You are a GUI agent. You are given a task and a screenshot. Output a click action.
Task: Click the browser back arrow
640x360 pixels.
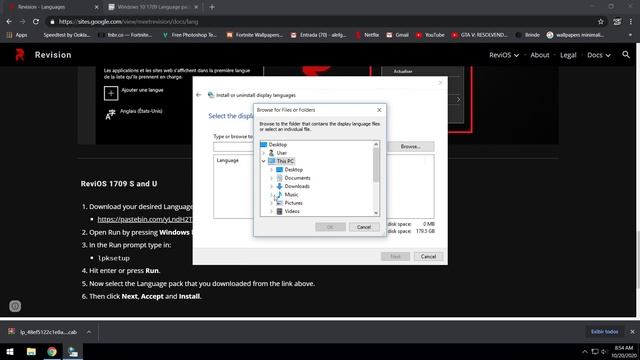[9, 22]
